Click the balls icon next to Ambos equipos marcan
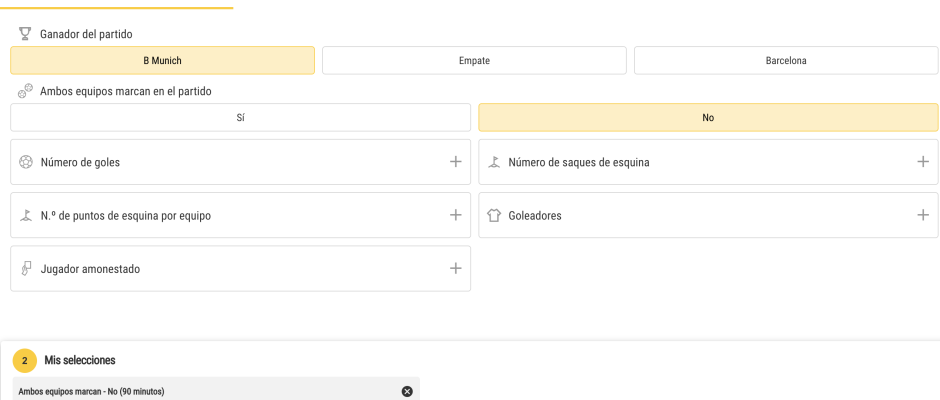This screenshot has width=940, height=400. 25,91
